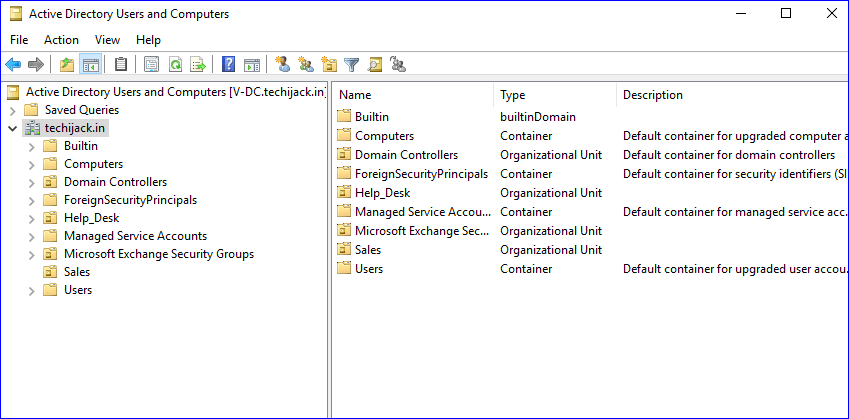Toggle Show/Hide Action Pane icon
This screenshot has width=849, height=419.
click(x=252, y=65)
